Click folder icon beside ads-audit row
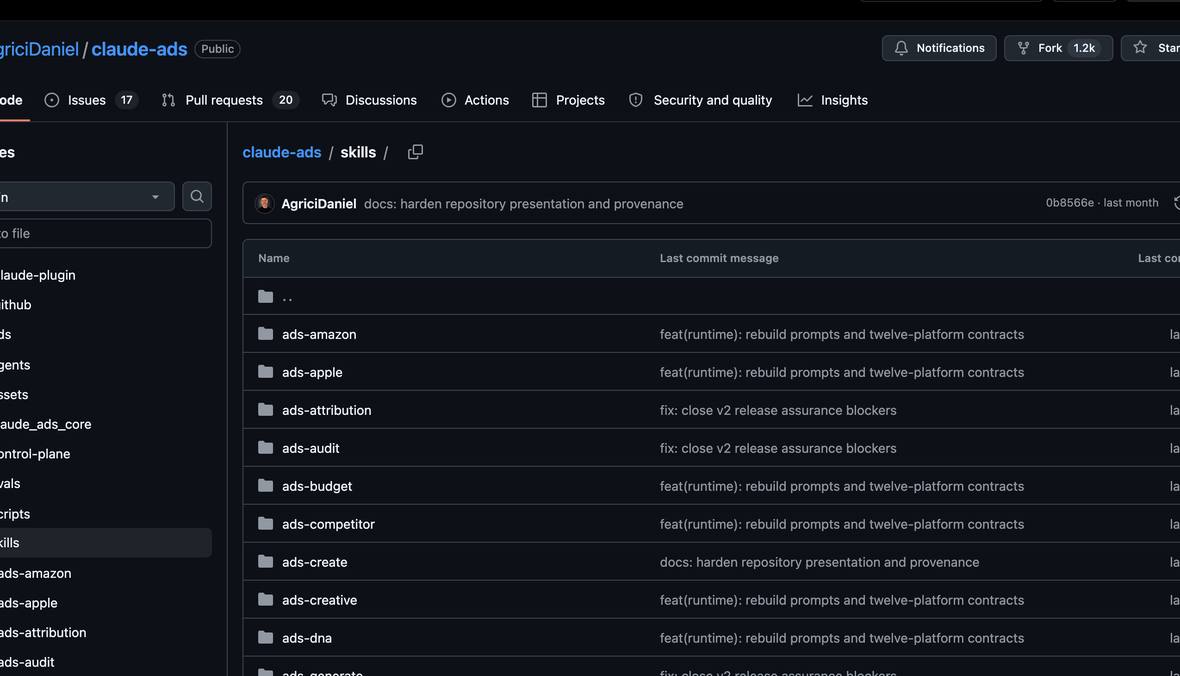Image resolution: width=1180 pixels, height=676 pixels. pyautogui.click(x=265, y=447)
